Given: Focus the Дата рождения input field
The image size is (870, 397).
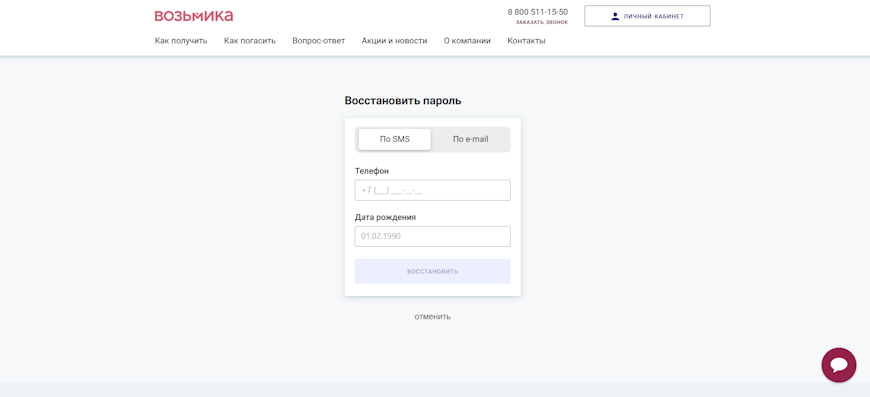Looking at the screenshot, I should [x=432, y=236].
